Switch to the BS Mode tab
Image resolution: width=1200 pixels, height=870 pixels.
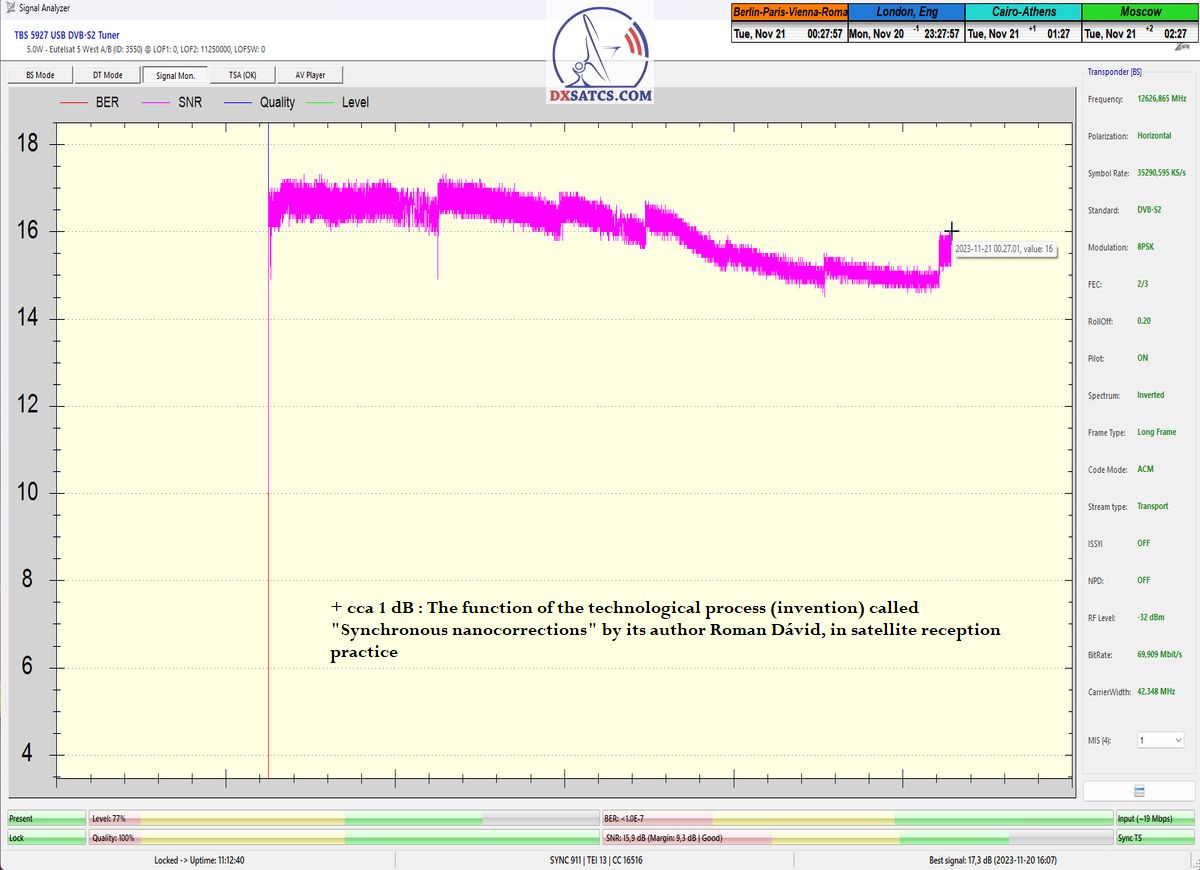(x=39, y=75)
